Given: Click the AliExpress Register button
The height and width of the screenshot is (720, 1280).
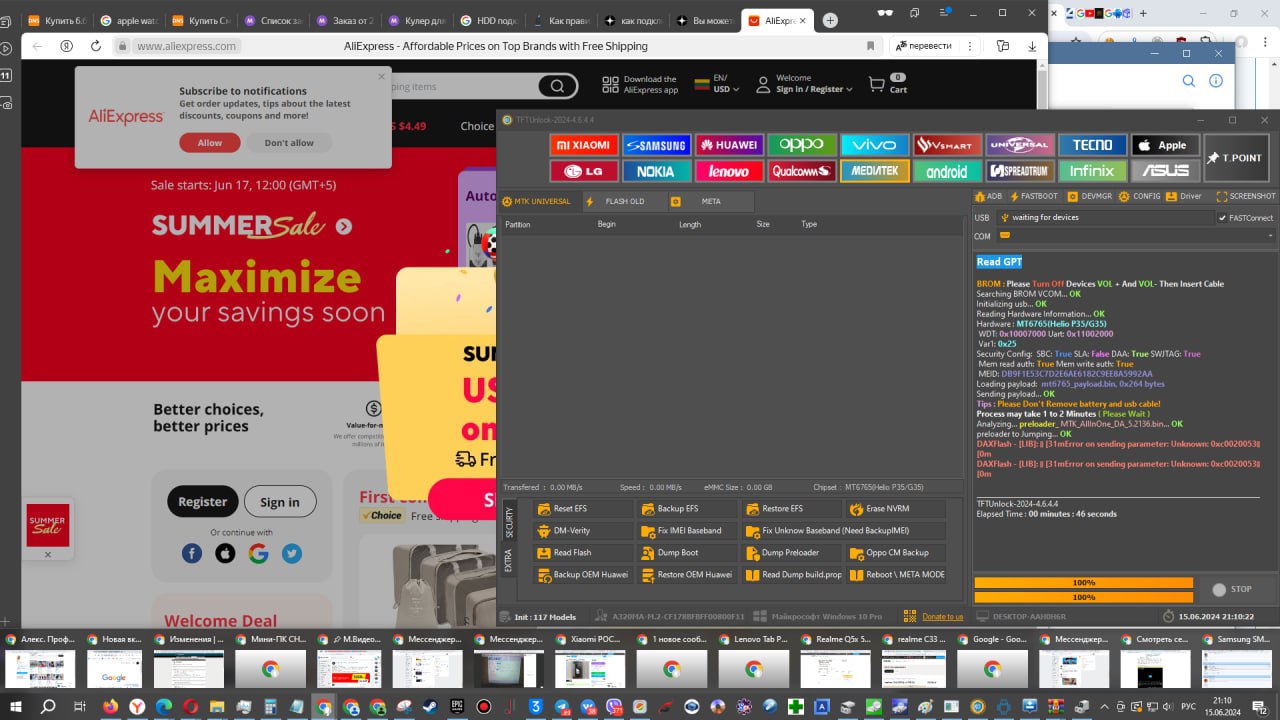Looking at the screenshot, I should click(x=203, y=502).
